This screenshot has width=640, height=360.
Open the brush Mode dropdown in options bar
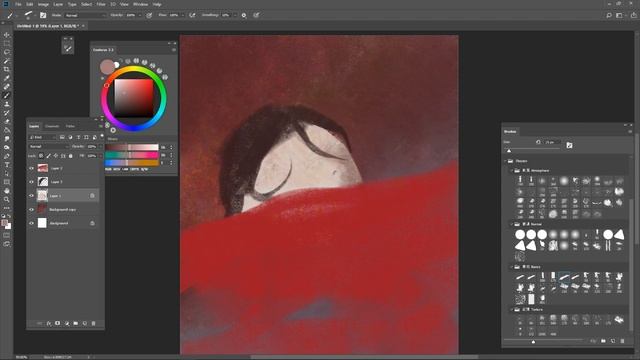85,15
